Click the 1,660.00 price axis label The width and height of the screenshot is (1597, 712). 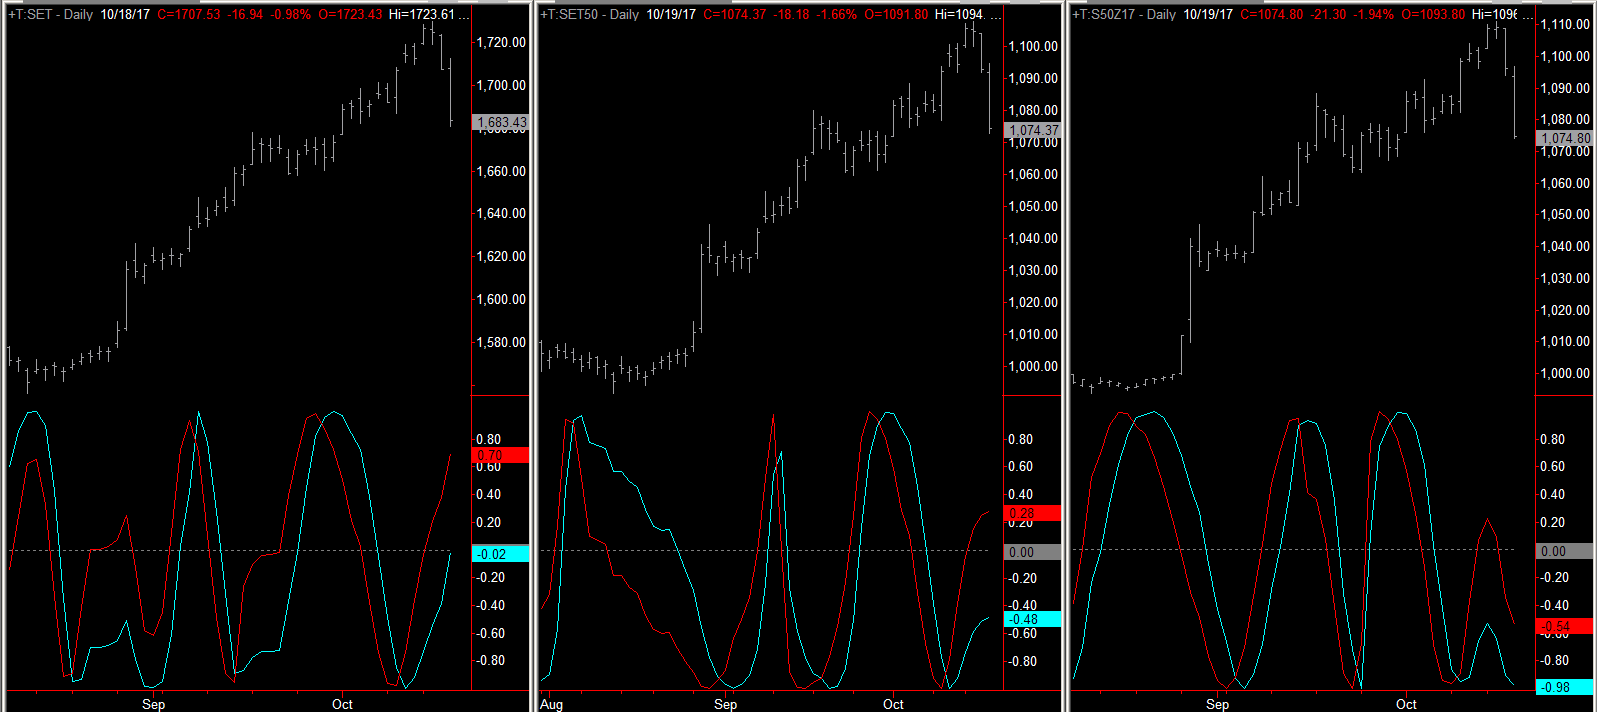[501, 171]
